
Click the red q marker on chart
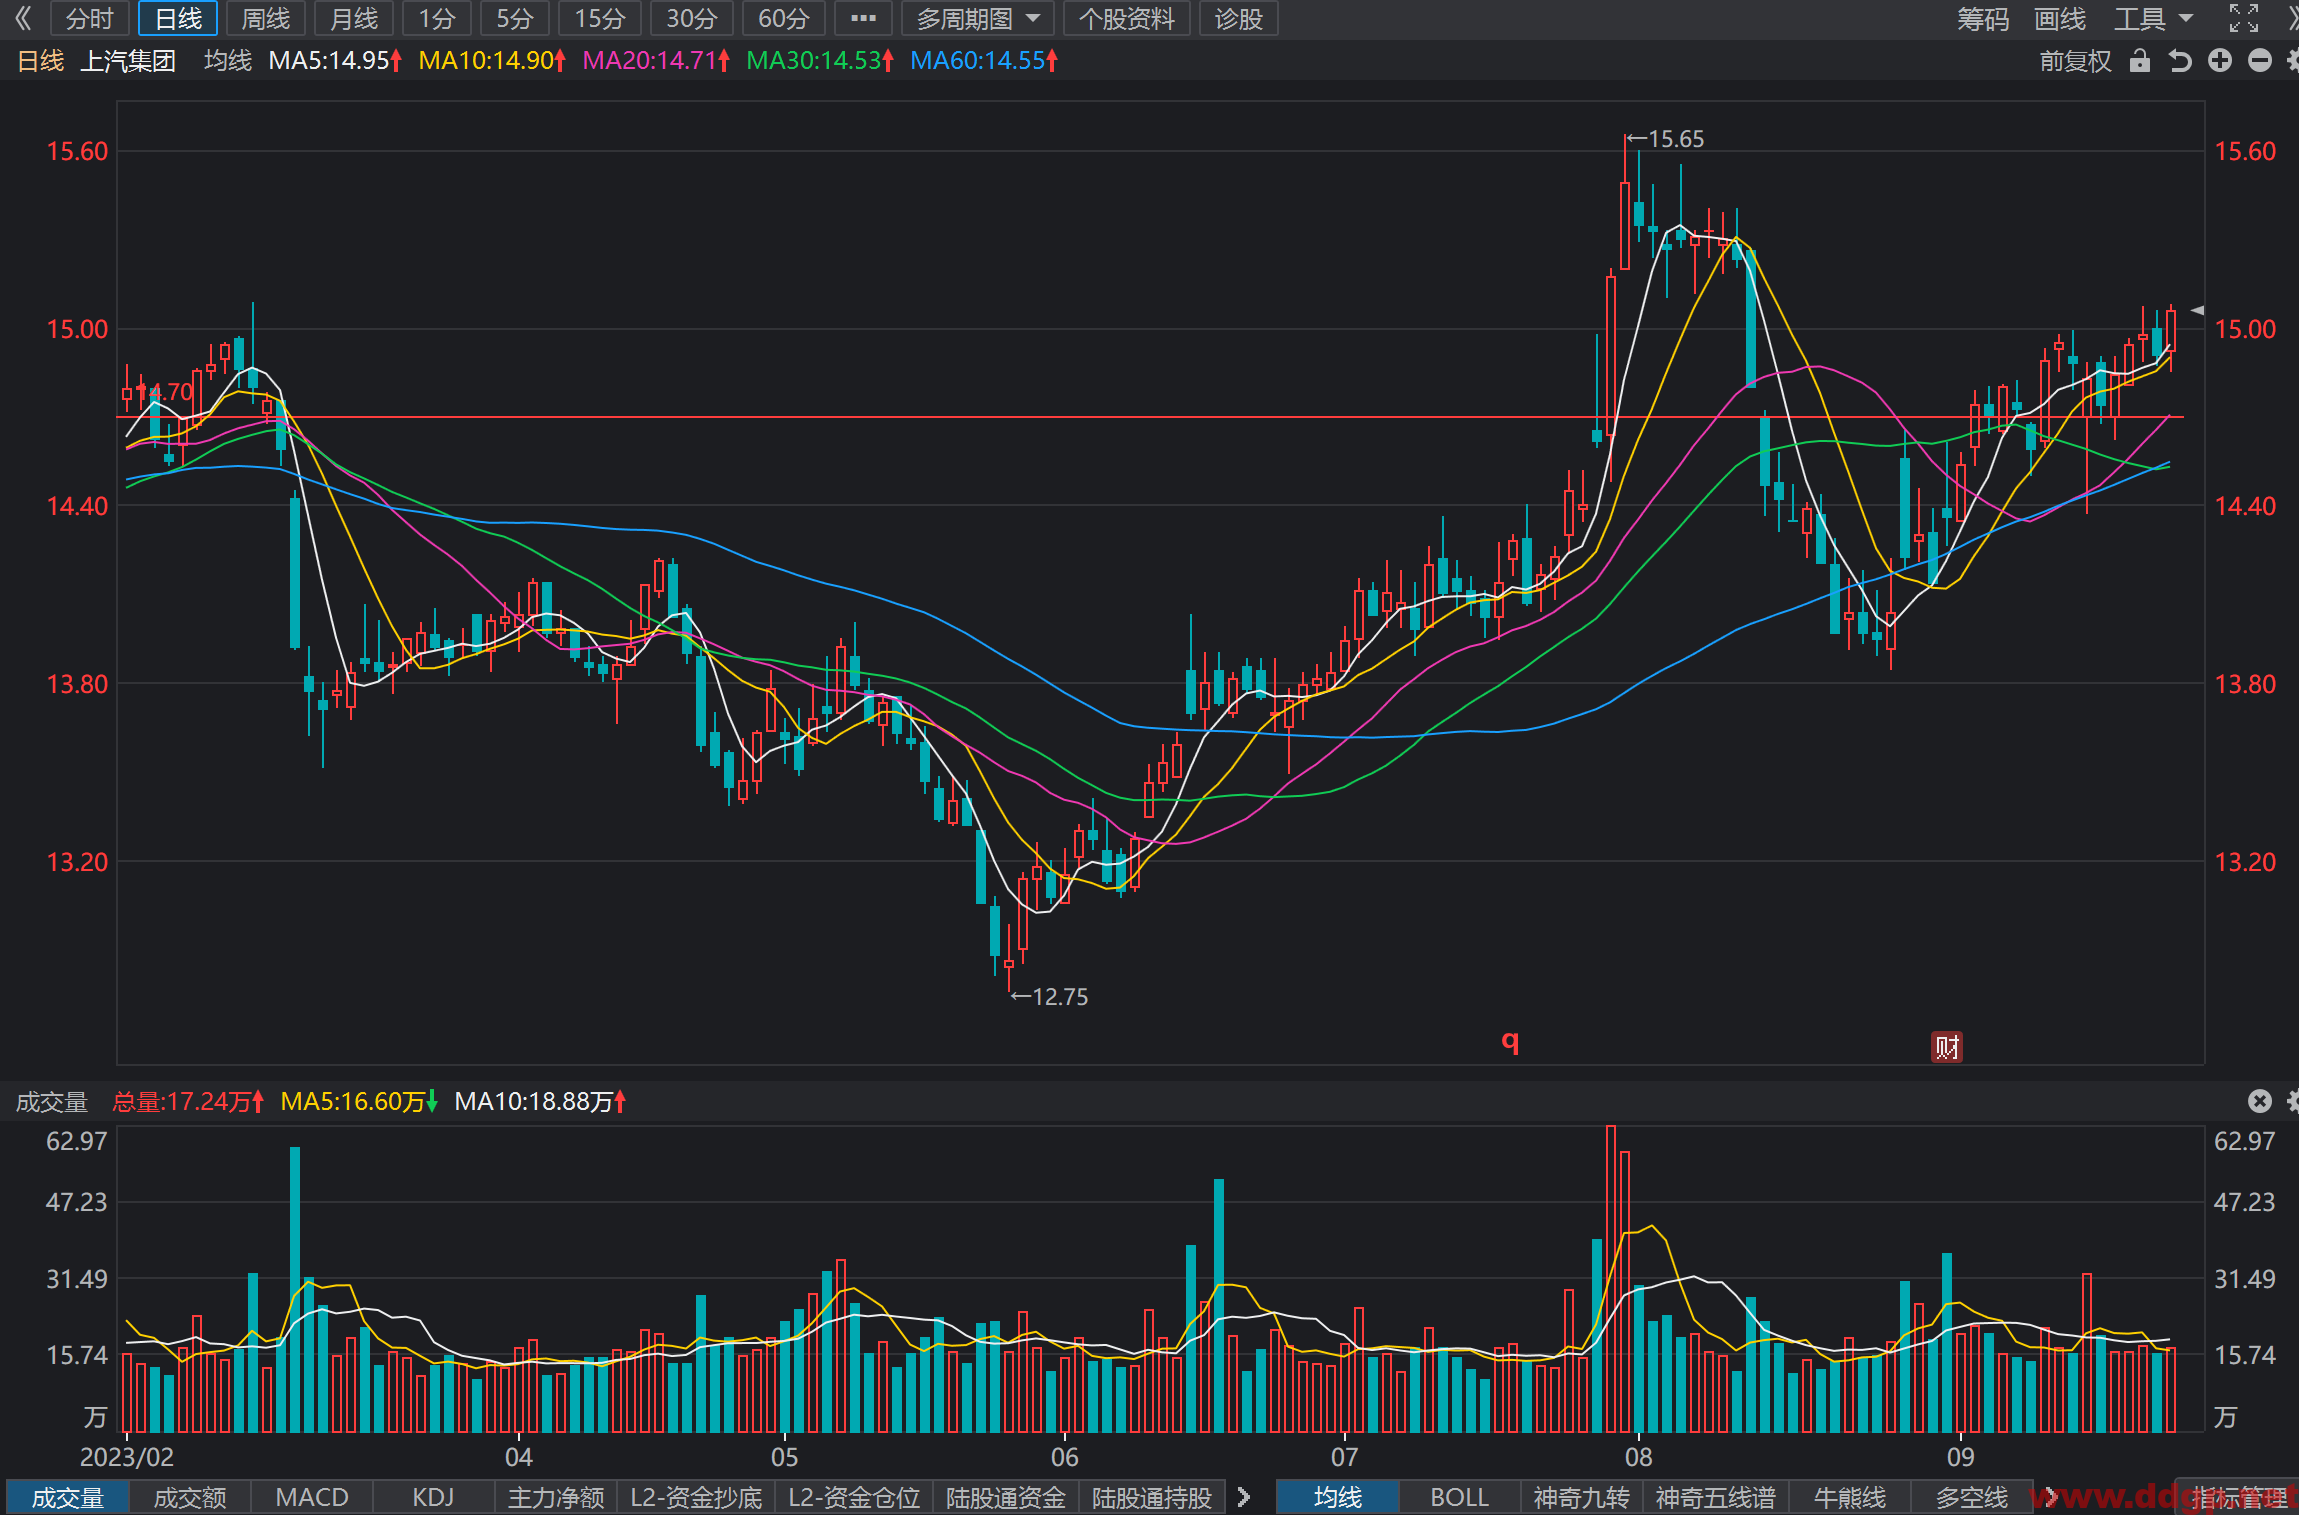pyautogui.click(x=1510, y=1041)
